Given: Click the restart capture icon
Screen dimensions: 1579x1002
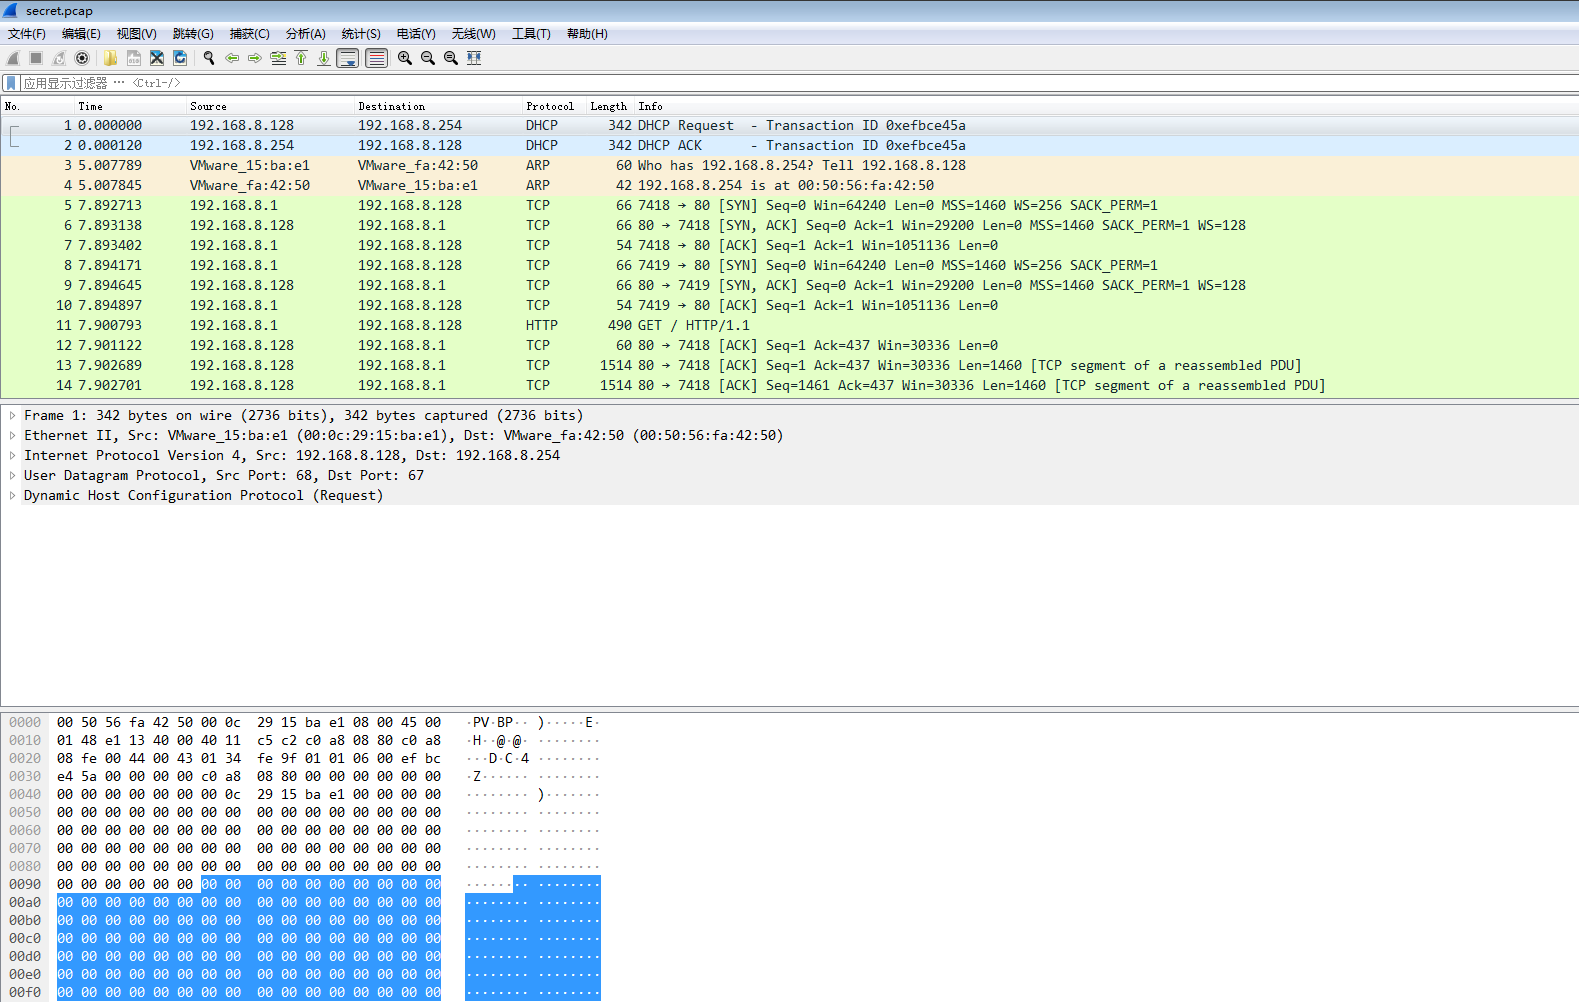Looking at the screenshot, I should 59,58.
